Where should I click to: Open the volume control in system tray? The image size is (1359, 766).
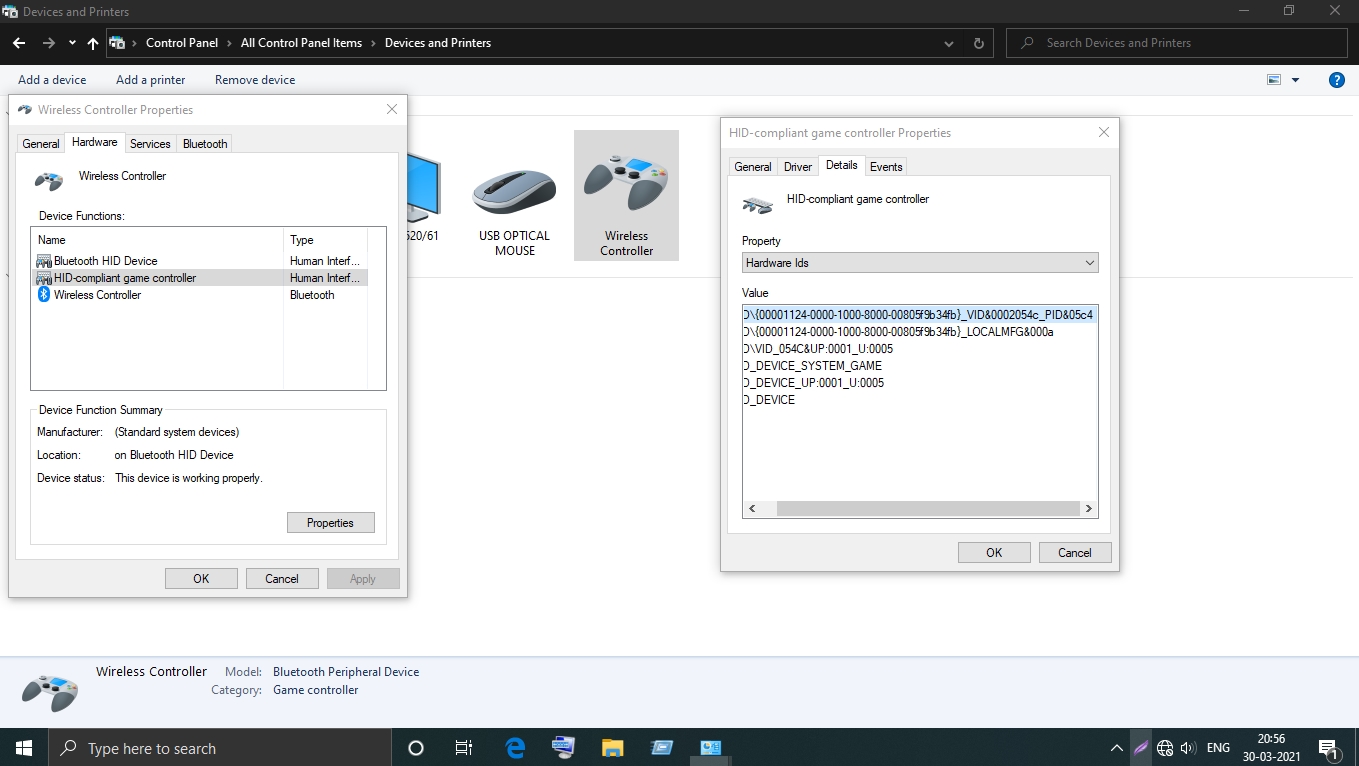[x=1187, y=747]
